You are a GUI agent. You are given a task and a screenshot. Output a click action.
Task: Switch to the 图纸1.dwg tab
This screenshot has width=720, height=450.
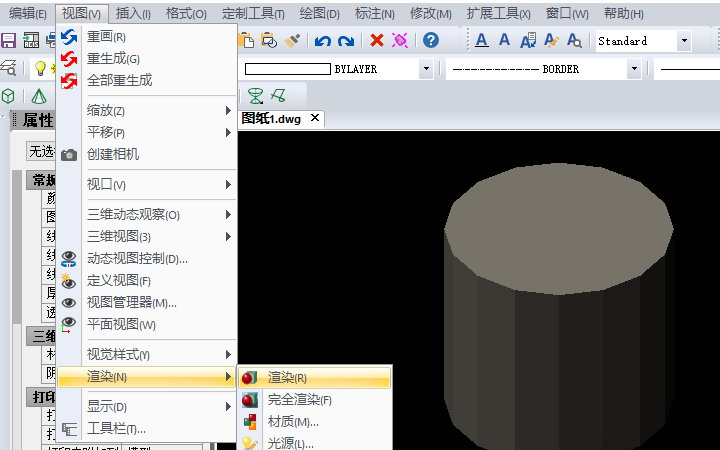coord(271,118)
